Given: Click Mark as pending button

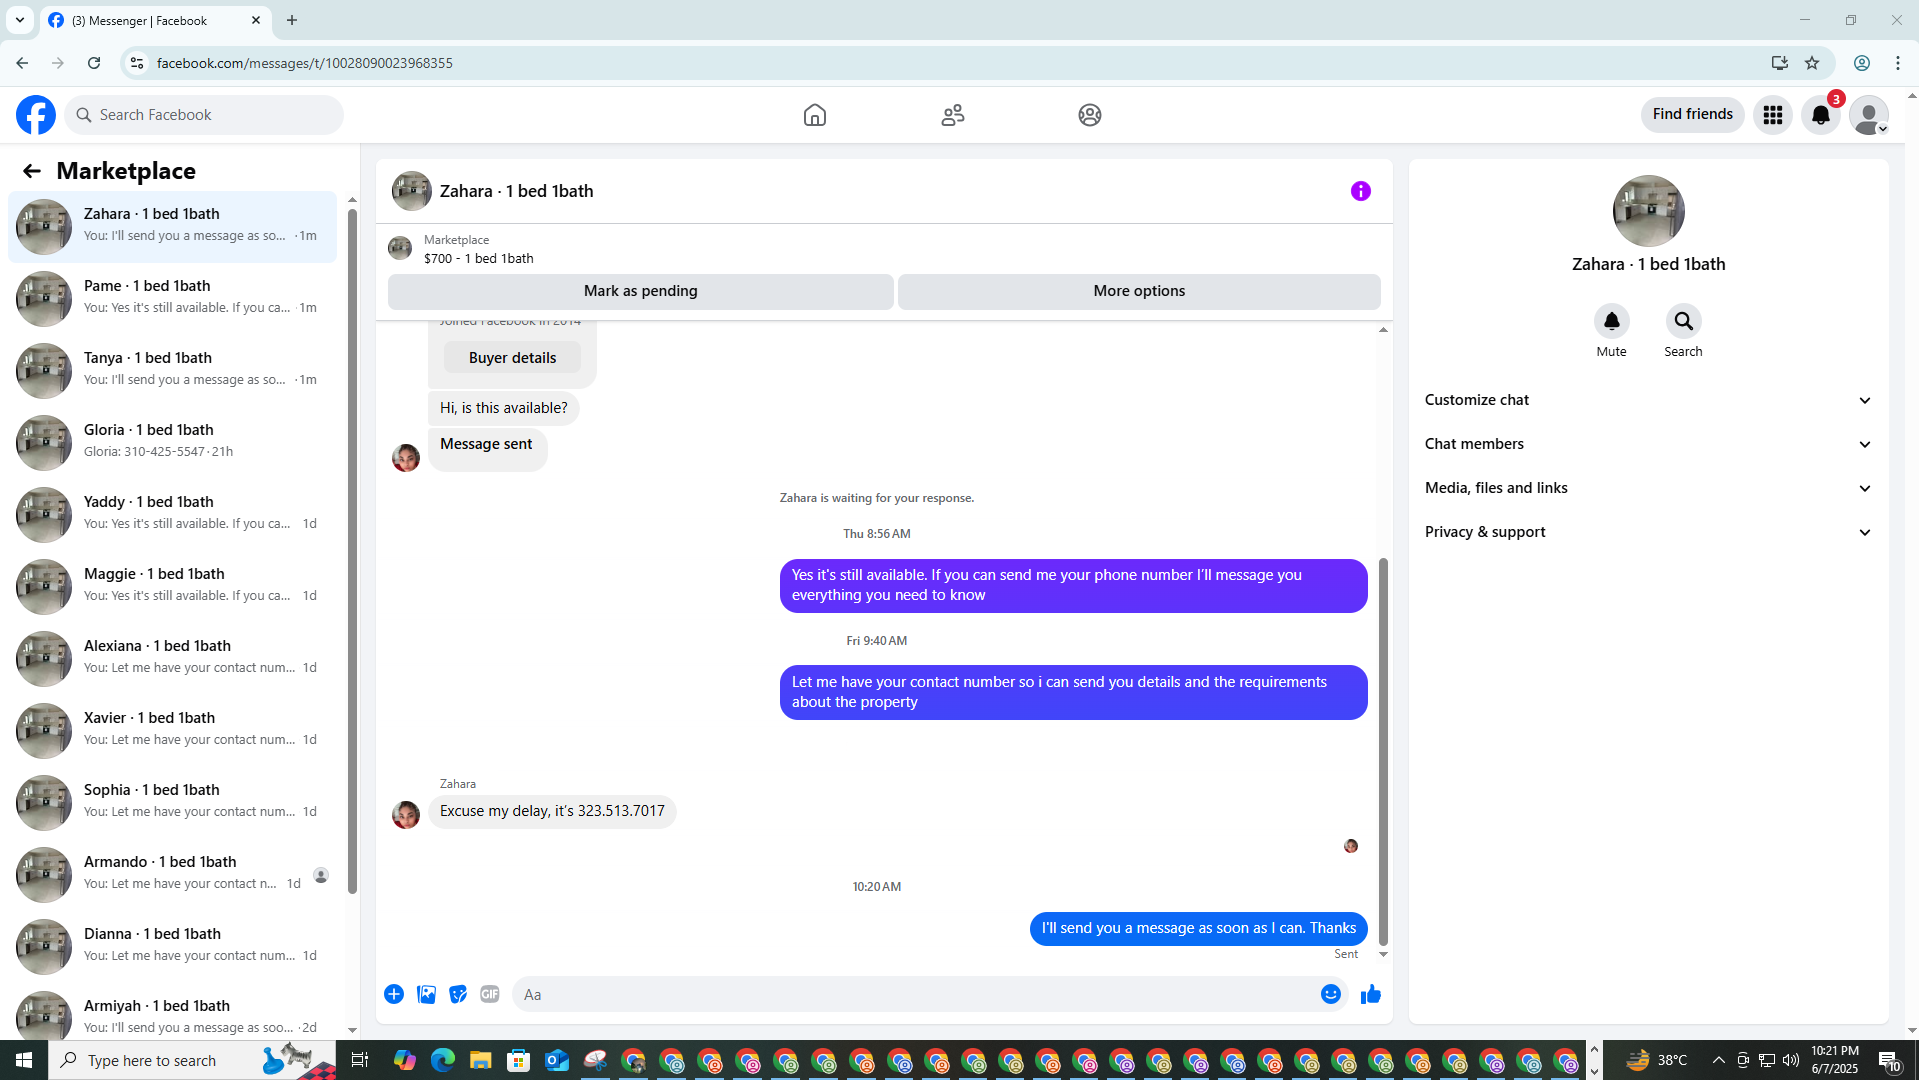Looking at the screenshot, I should pyautogui.click(x=640, y=291).
